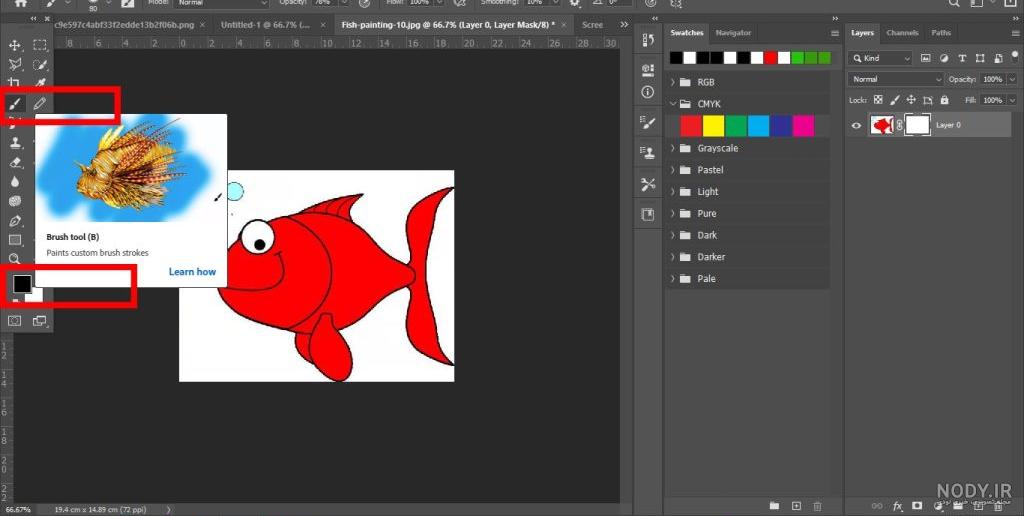Toggle lock transparent pixels for the layer
The width and height of the screenshot is (1024, 516).
tap(878, 100)
